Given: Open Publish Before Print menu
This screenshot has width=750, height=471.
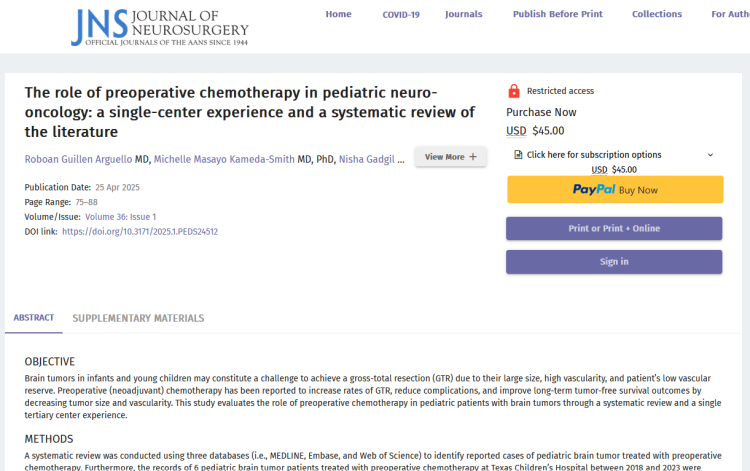Looking at the screenshot, I should click(557, 14).
